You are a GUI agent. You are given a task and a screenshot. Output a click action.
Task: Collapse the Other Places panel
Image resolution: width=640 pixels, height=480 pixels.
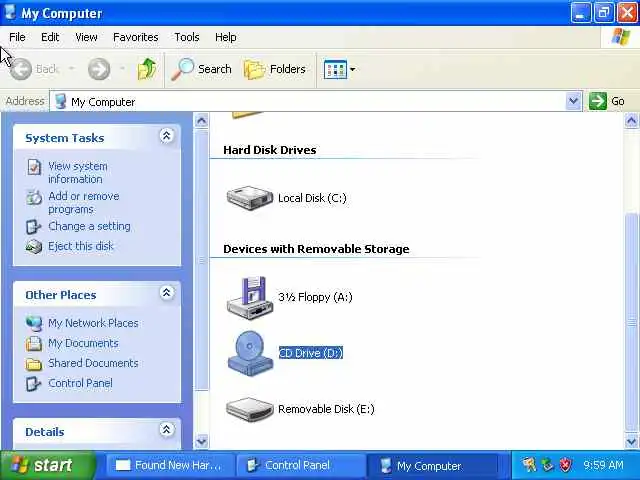tap(166, 293)
